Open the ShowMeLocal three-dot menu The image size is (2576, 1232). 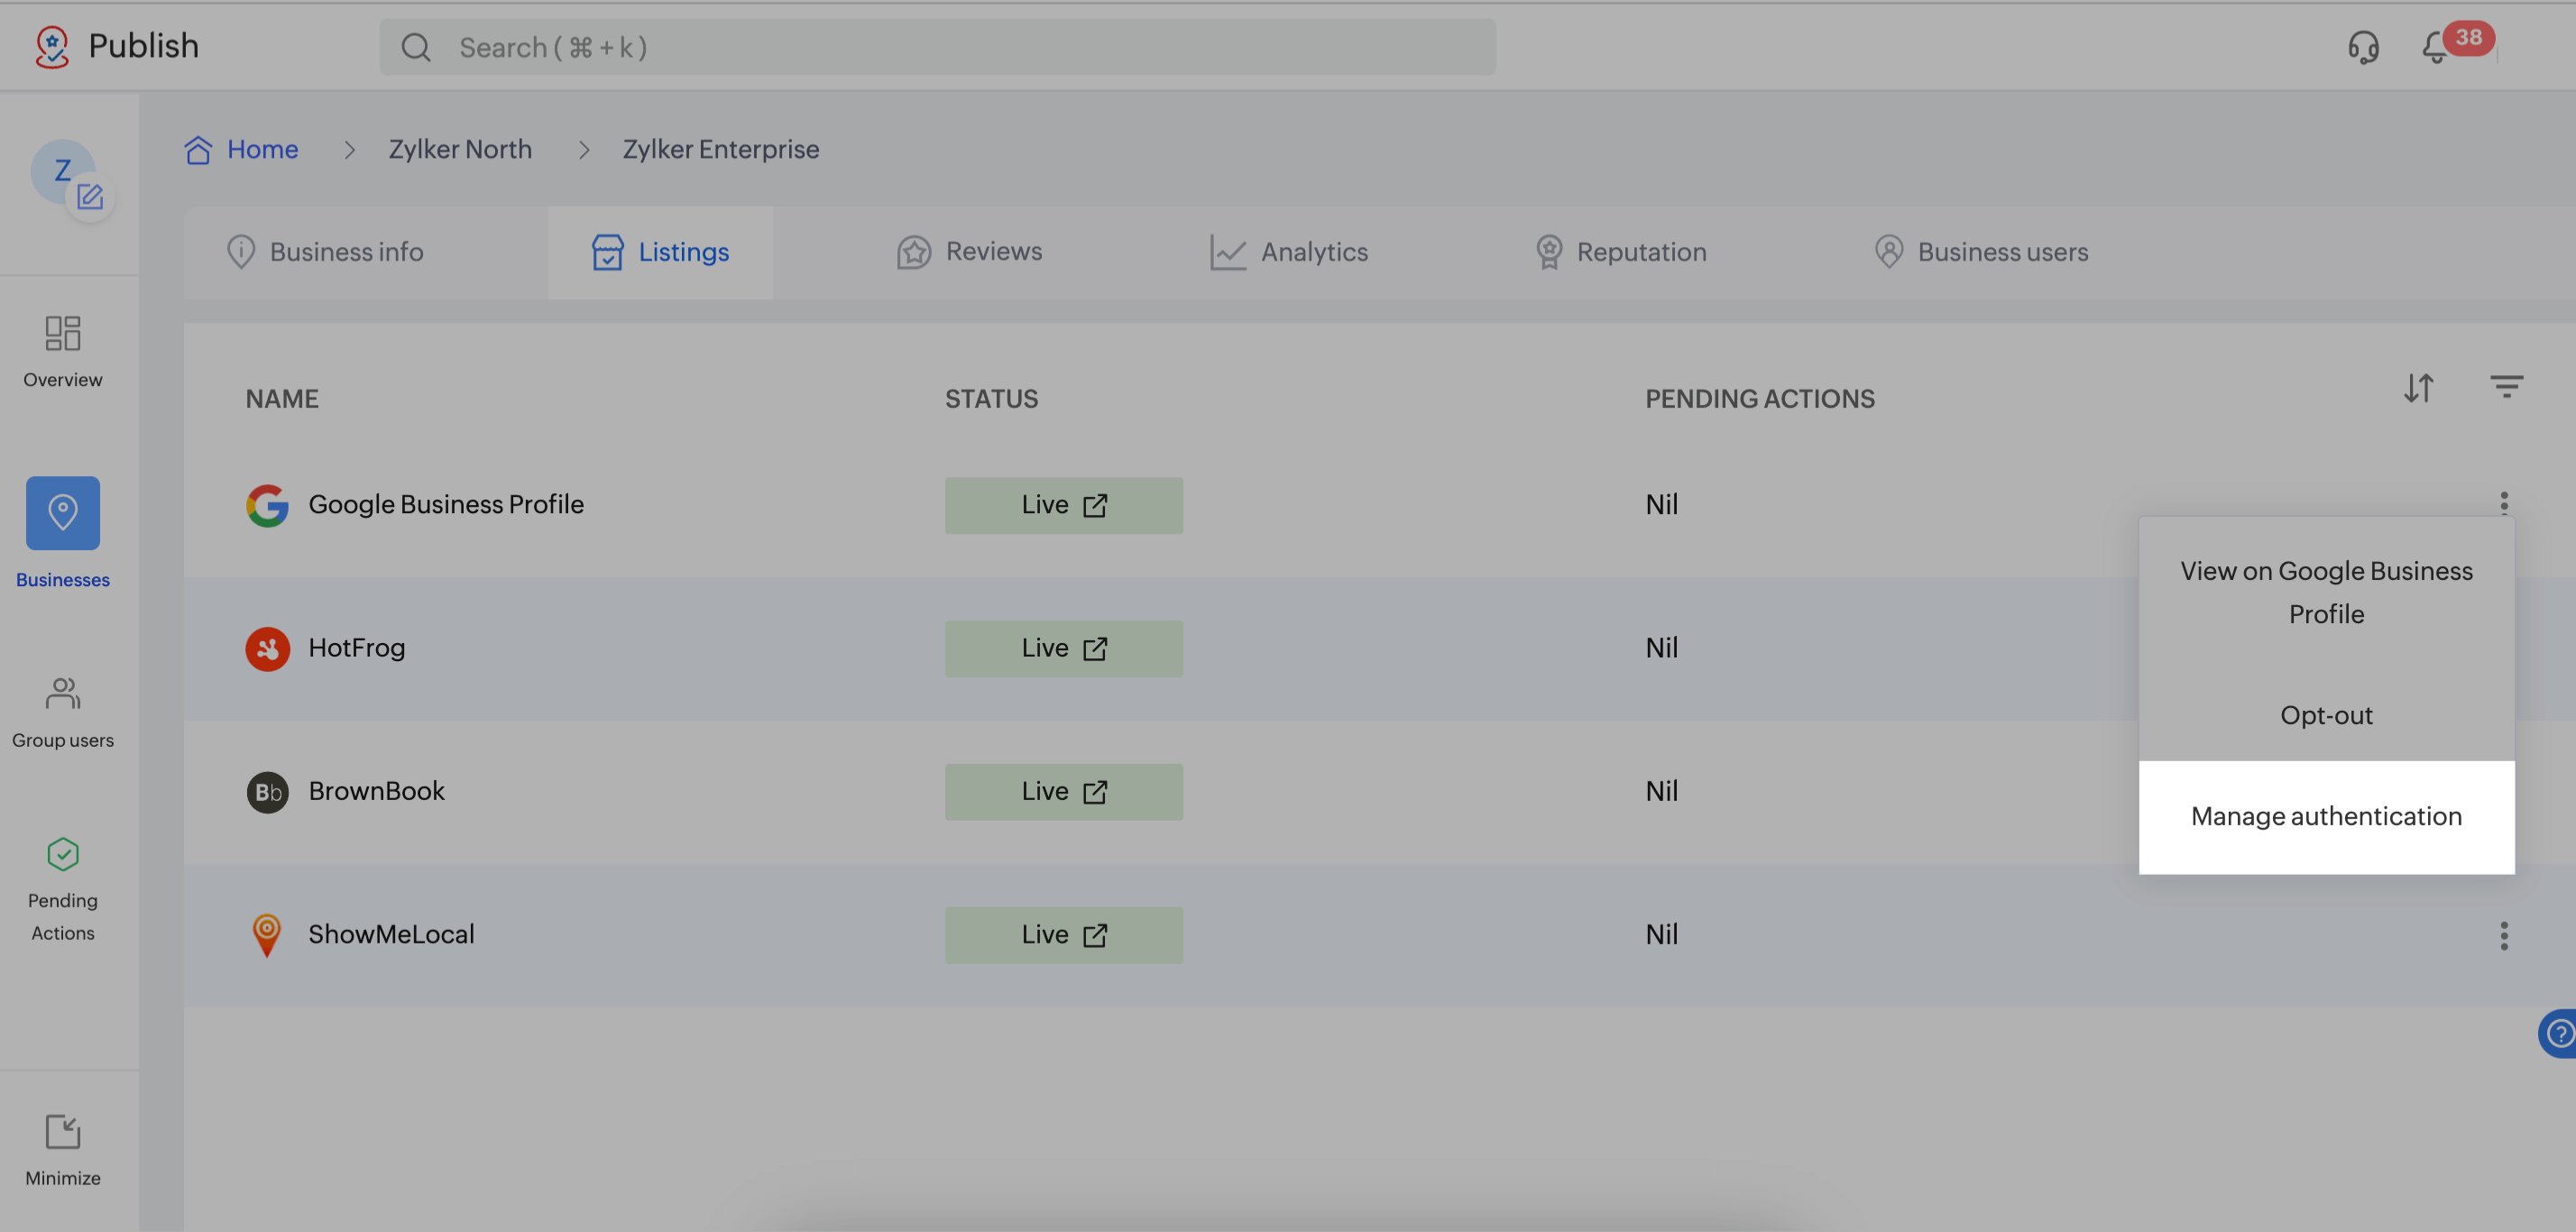tap(2504, 935)
